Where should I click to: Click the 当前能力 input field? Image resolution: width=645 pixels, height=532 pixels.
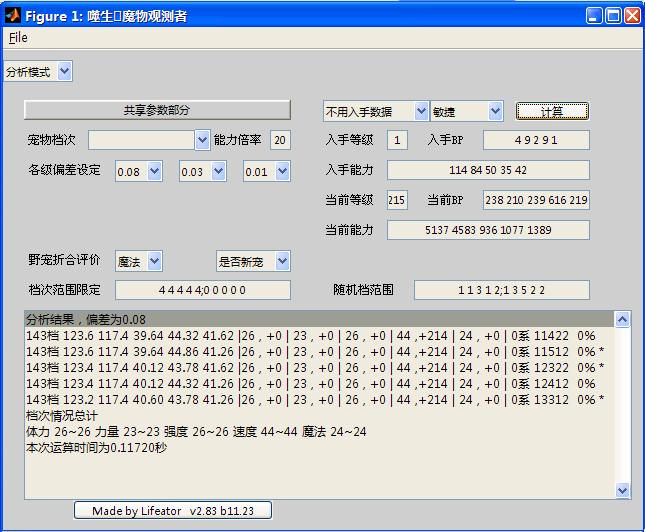click(488, 230)
